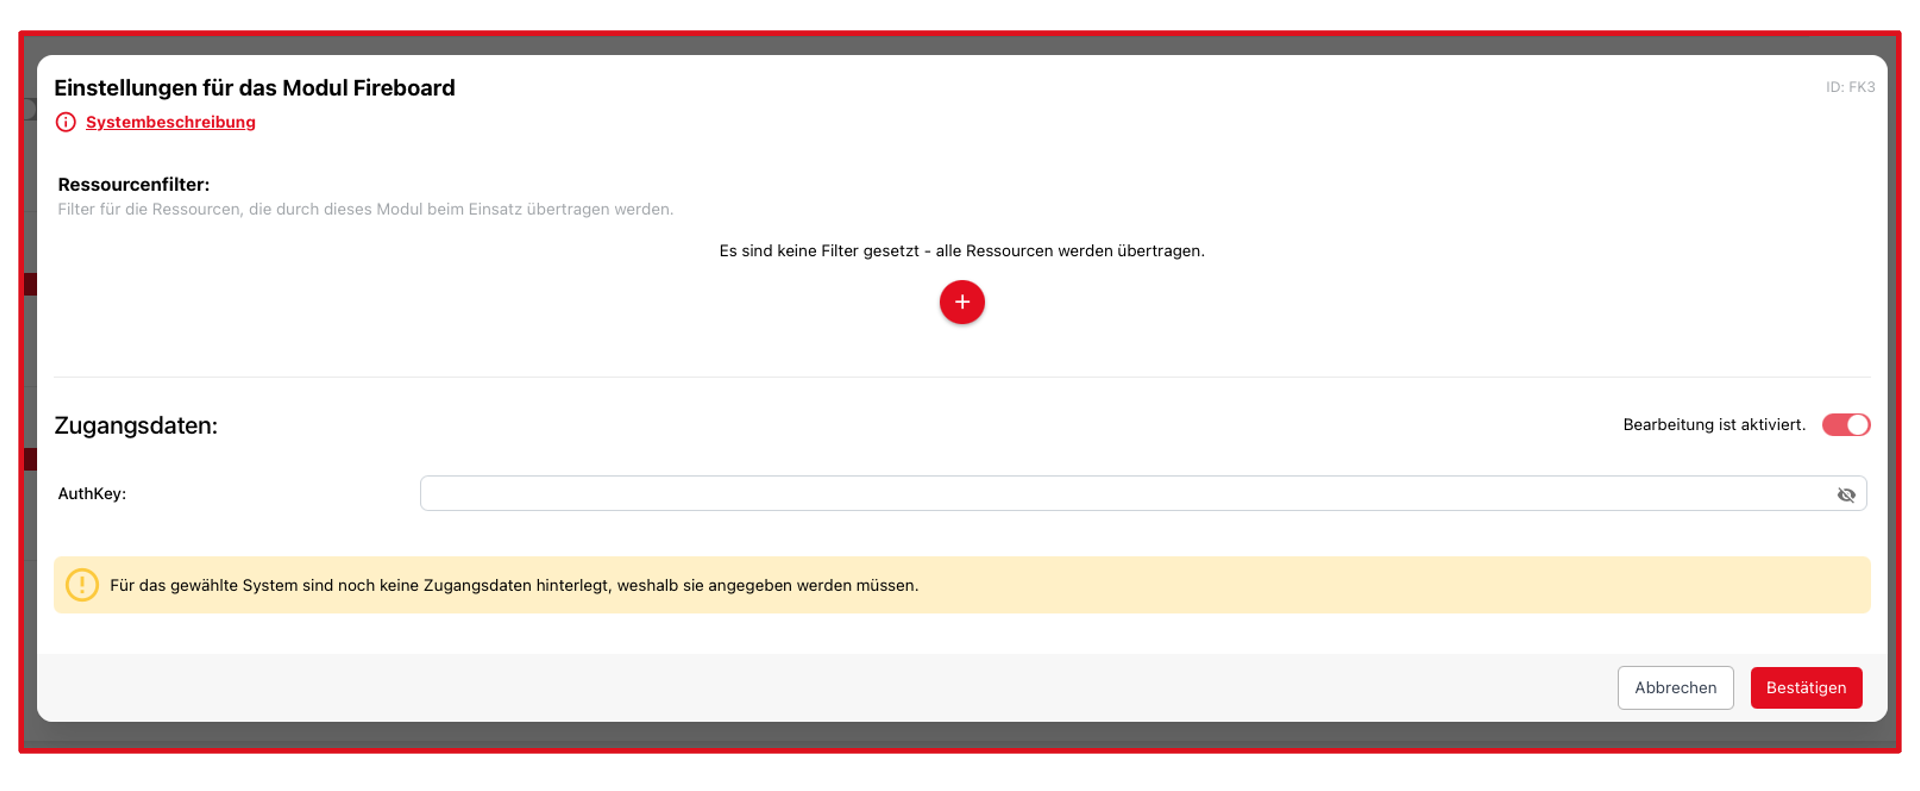Click the yellow warning exclamation icon

point(82,585)
